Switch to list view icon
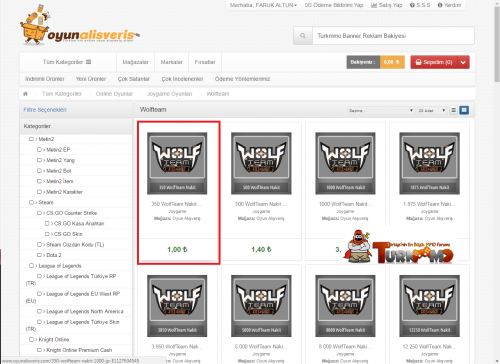This screenshot has width=500, height=364. tap(453, 110)
